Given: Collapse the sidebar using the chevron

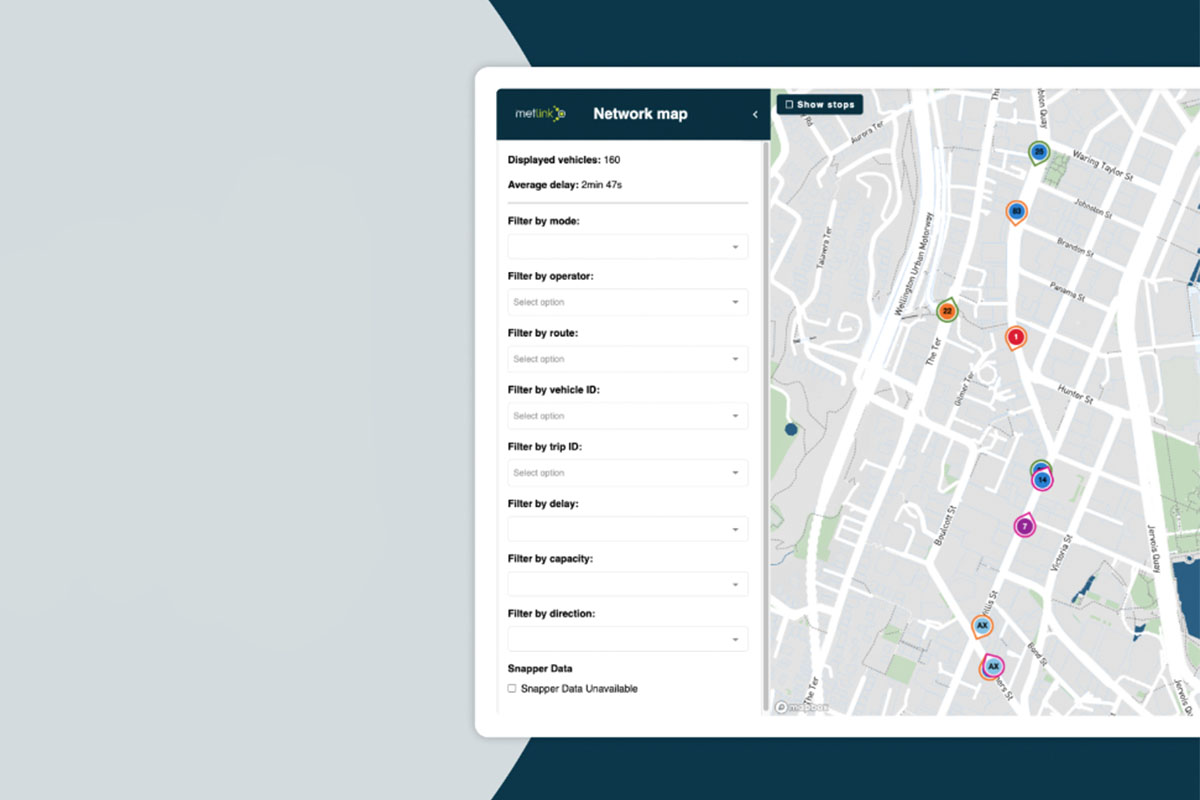Looking at the screenshot, I should [755, 114].
